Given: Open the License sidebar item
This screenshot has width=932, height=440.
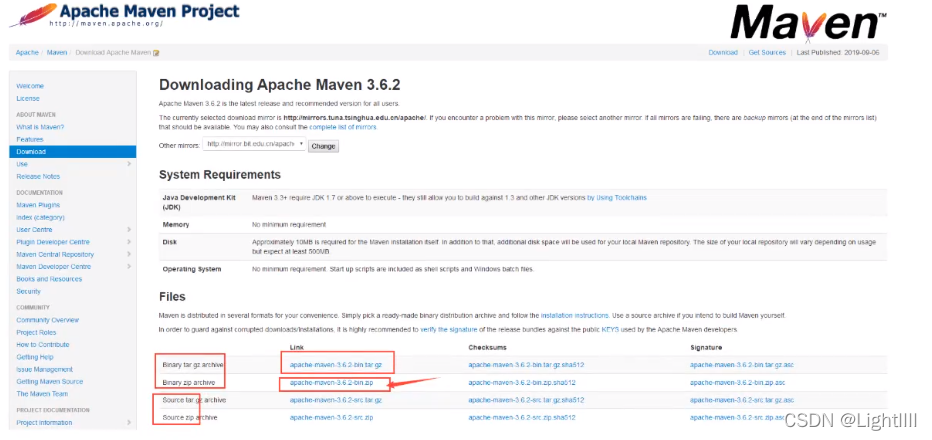Looking at the screenshot, I should [28, 99].
